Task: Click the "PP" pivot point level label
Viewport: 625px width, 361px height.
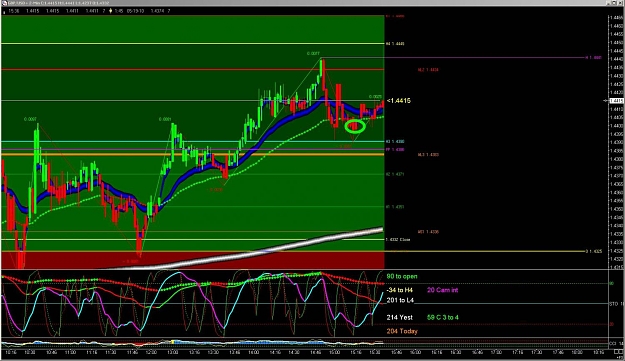Action: [x=395, y=149]
